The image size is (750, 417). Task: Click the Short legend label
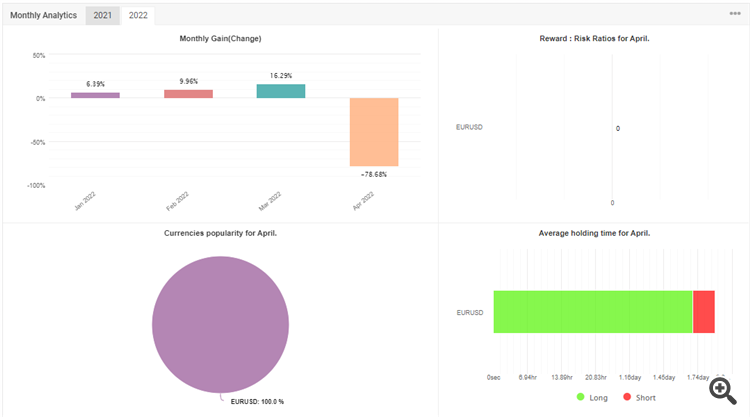pos(646,397)
